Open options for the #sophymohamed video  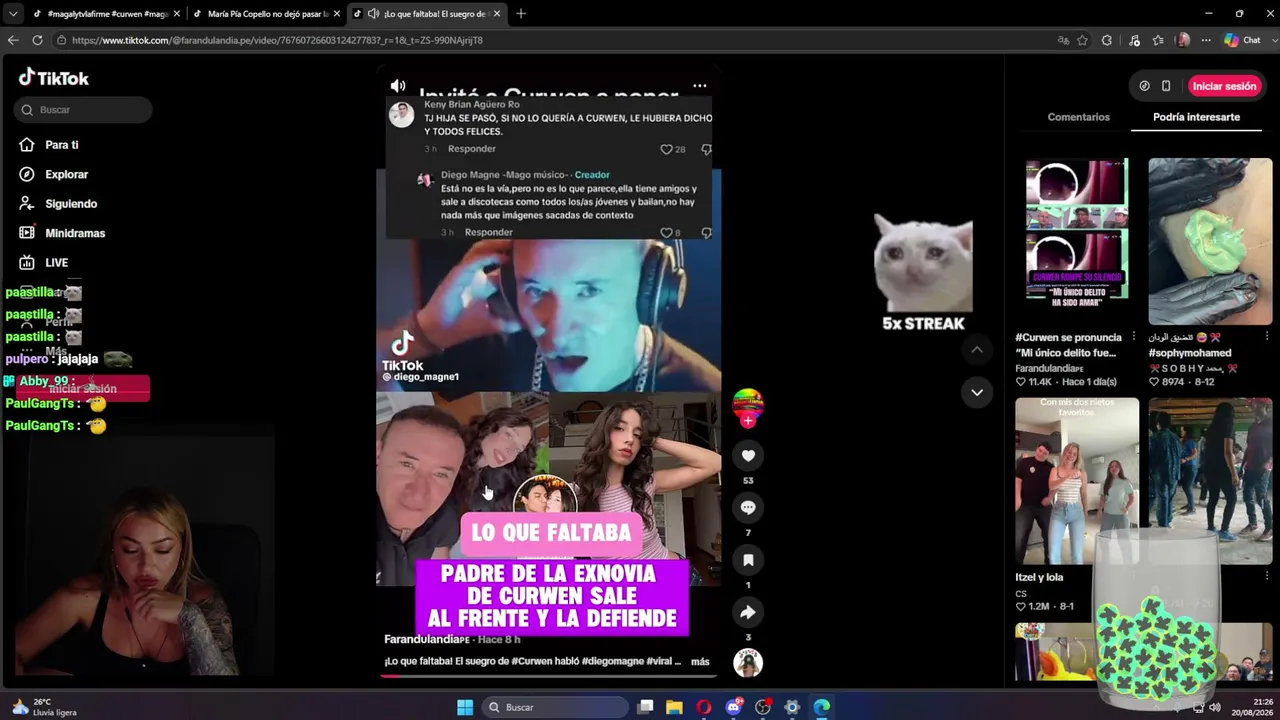coord(1267,337)
